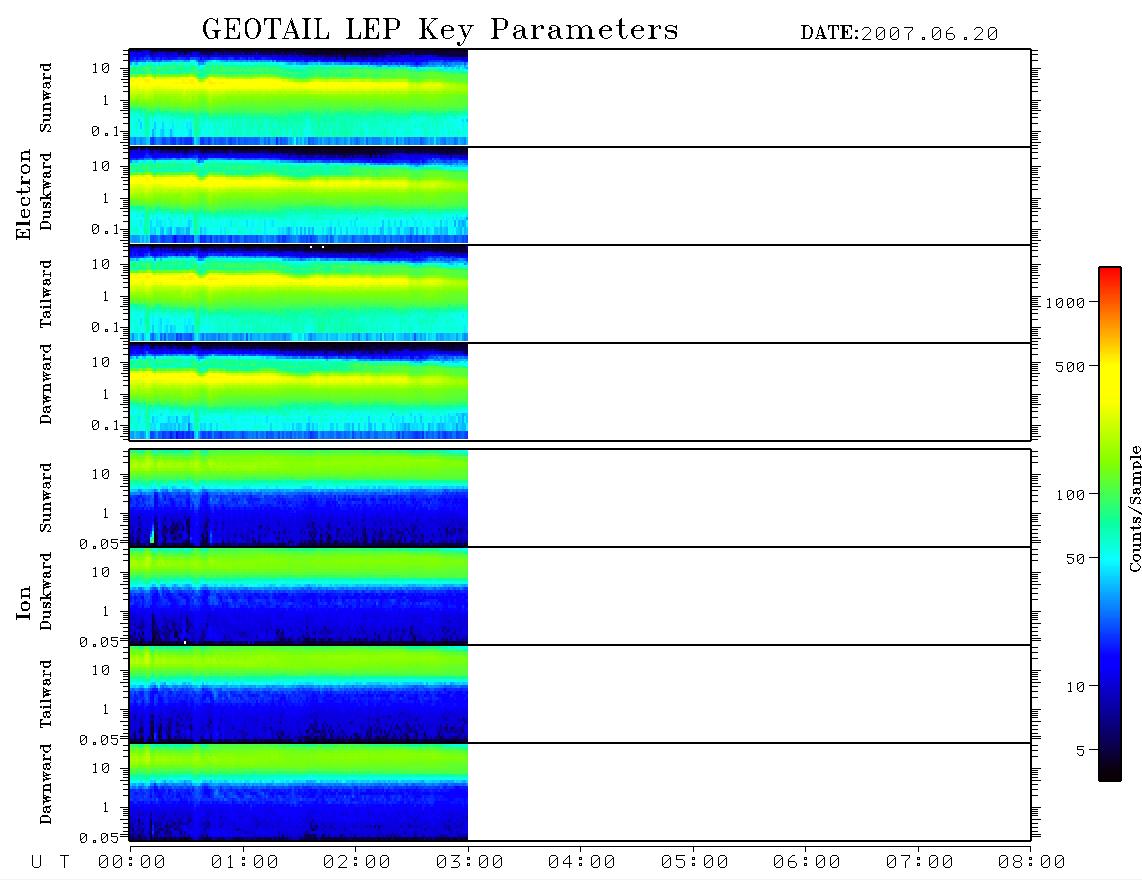The image size is (1142, 880).
Task: Click the "0.1" tick of Electron Dawnward panel
Action: (105, 425)
